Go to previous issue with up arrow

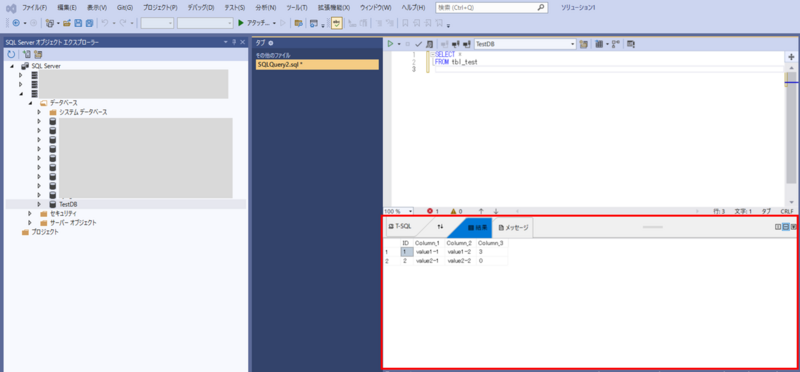pyautogui.click(x=481, y=211)
